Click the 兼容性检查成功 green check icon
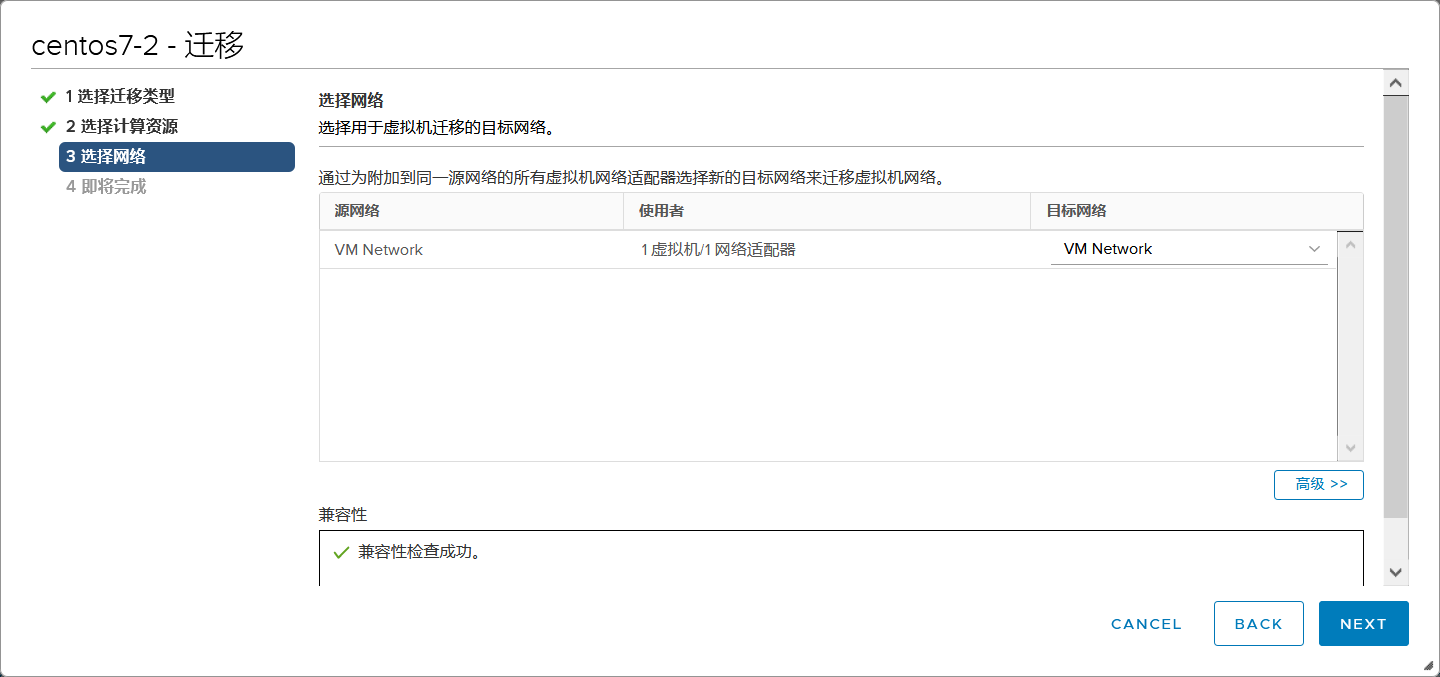 tap(341, 552)
